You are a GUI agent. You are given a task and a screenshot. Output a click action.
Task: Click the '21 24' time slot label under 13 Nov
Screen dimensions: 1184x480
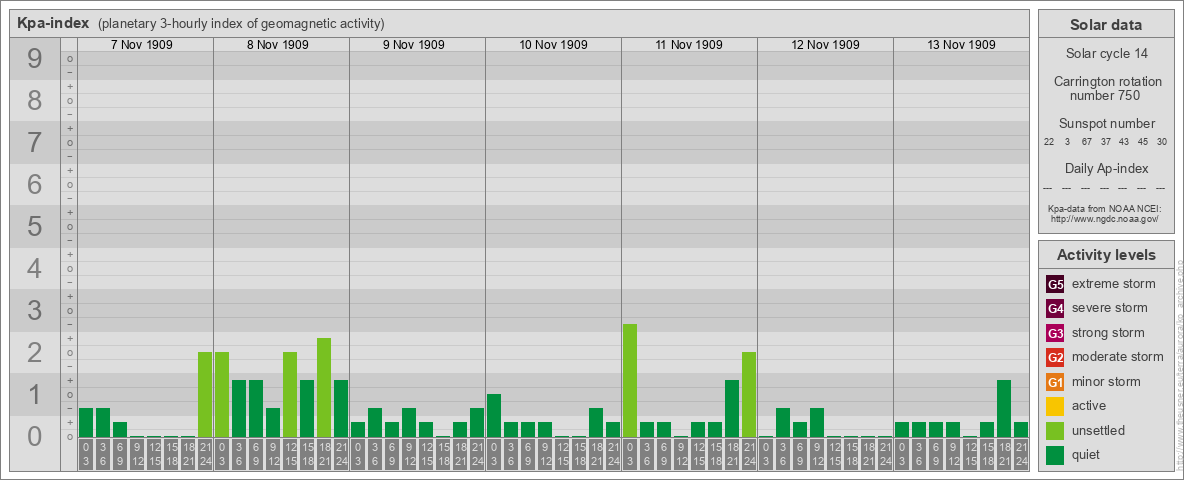coord(1021,455)
